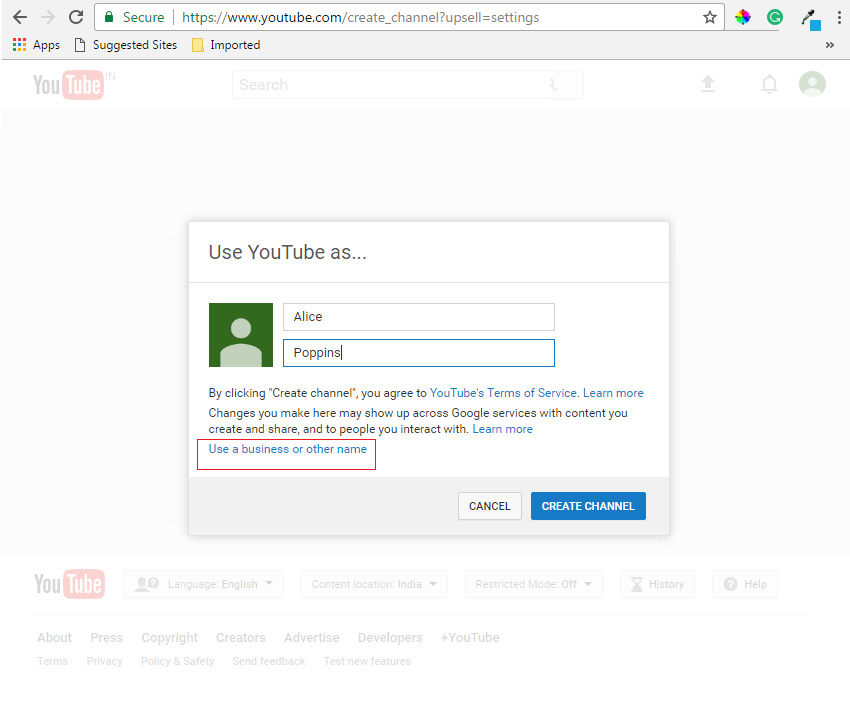This screenshot has width=850, height=706.
Task: Click Use a business or other name
Action: 287,449
